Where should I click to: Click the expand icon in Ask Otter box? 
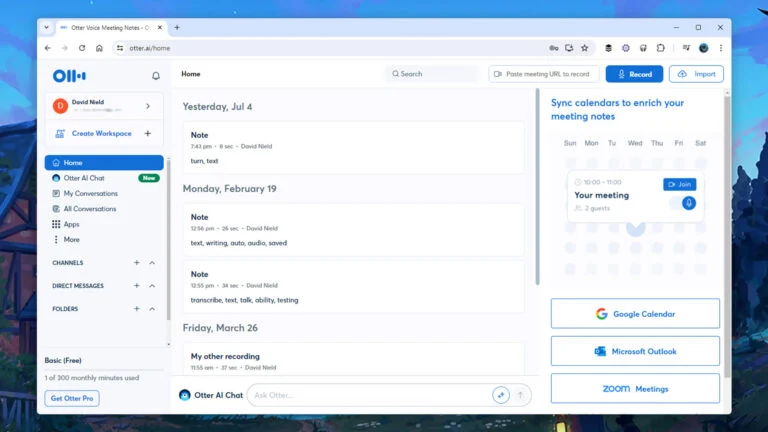[x=501, y=395]
